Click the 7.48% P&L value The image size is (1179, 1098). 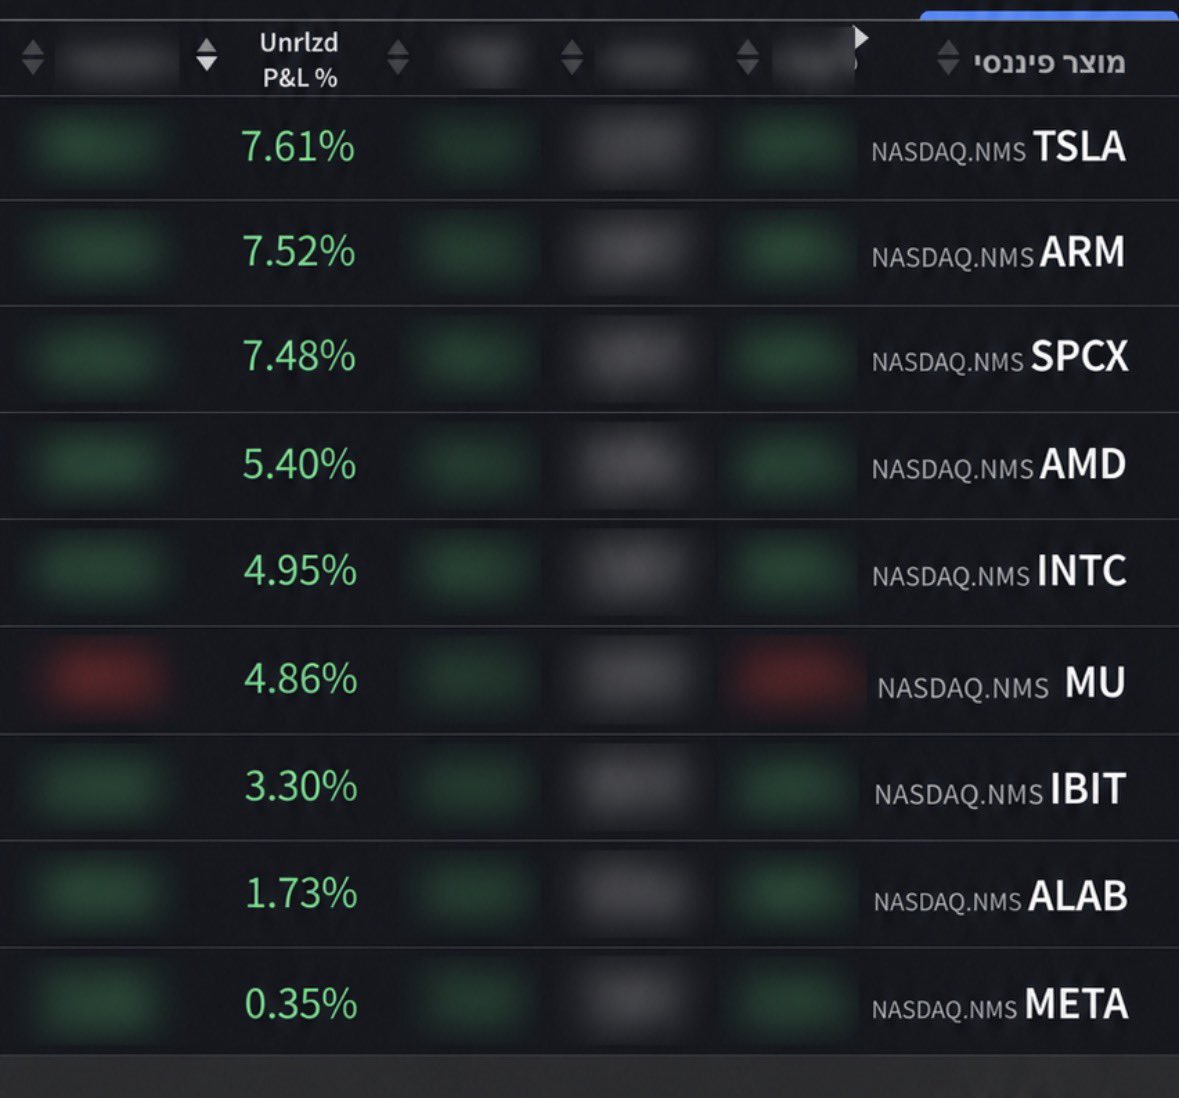tap(299, 355)
